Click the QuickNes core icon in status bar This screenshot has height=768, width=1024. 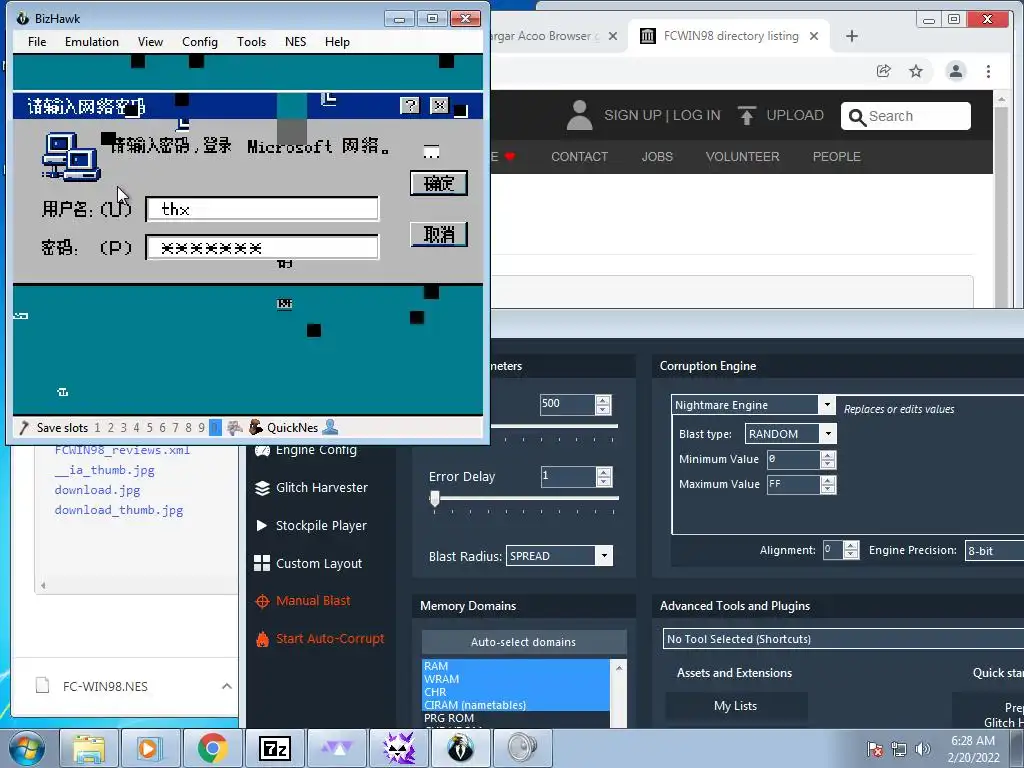pyautogui.click(x=255, y=427)
